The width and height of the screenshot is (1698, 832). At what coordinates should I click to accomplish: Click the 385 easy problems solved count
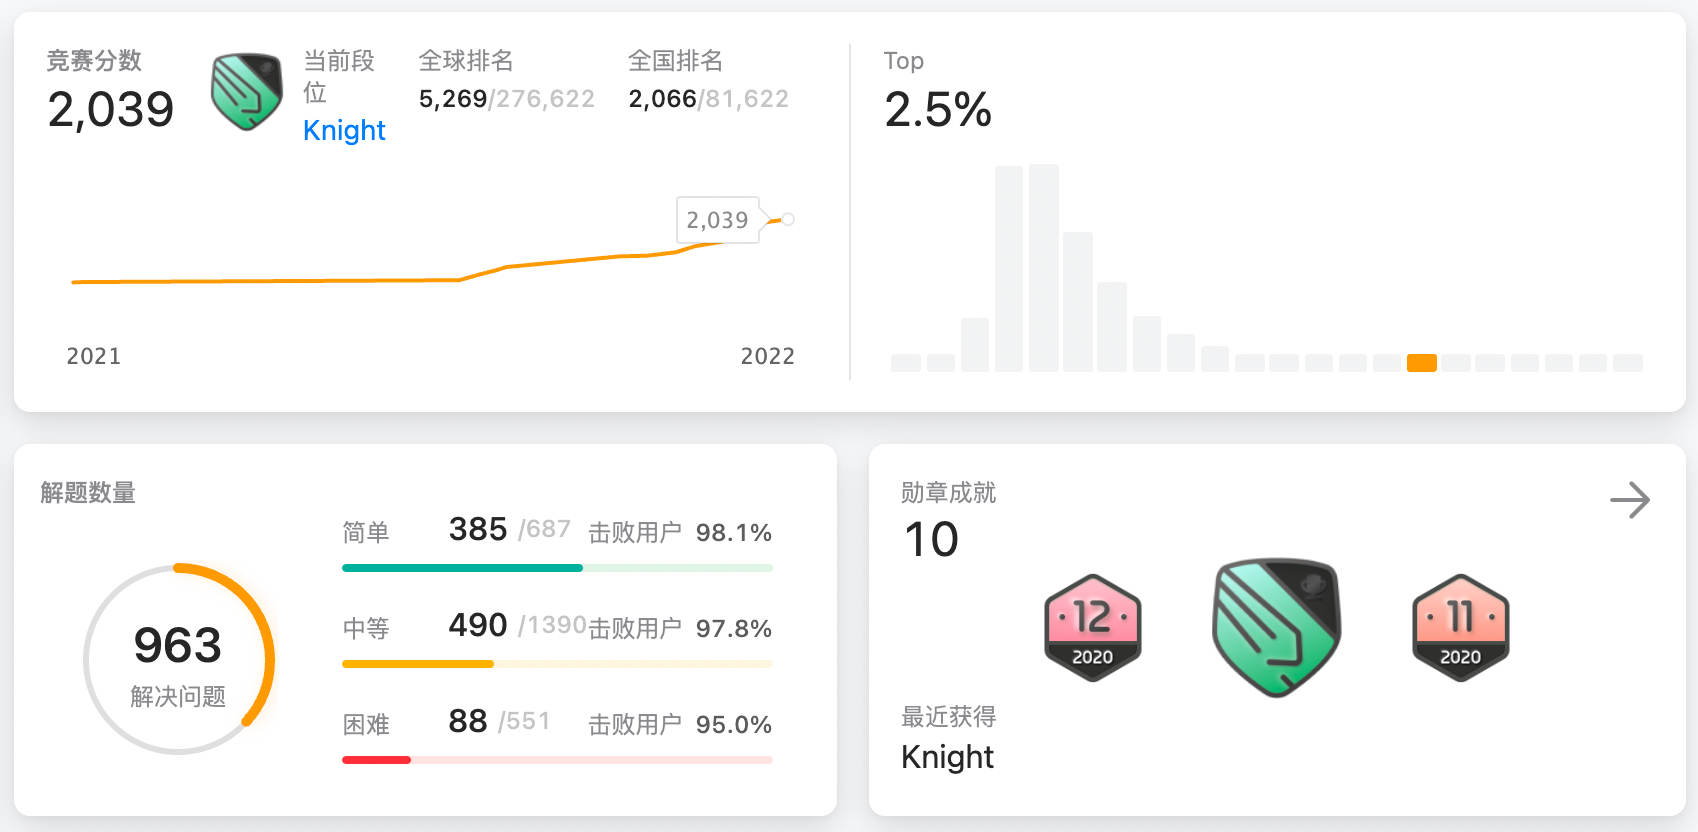[478, 529]
